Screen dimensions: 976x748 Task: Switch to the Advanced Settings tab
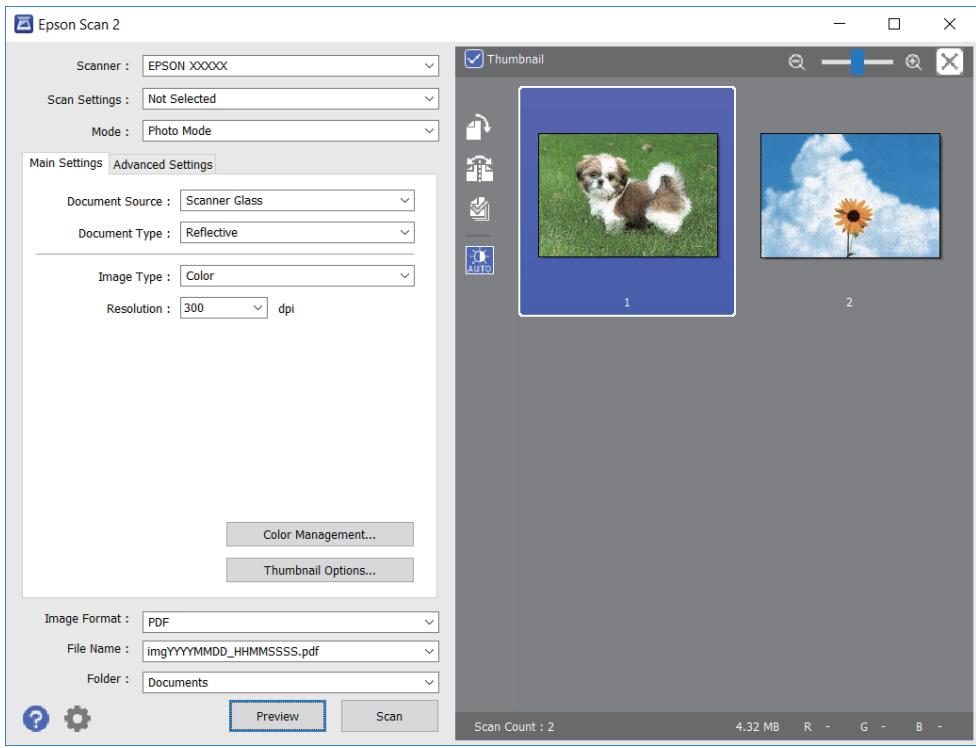162,164
